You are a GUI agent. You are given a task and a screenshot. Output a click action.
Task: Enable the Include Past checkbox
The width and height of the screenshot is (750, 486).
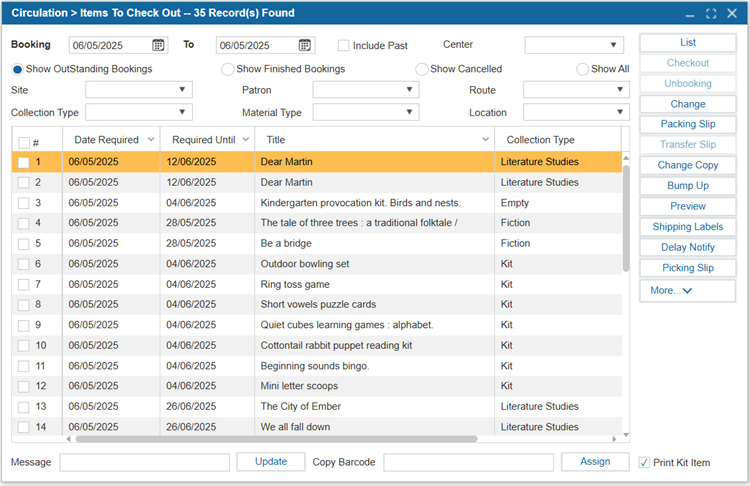pyautogui.click(x=344, y=45)
